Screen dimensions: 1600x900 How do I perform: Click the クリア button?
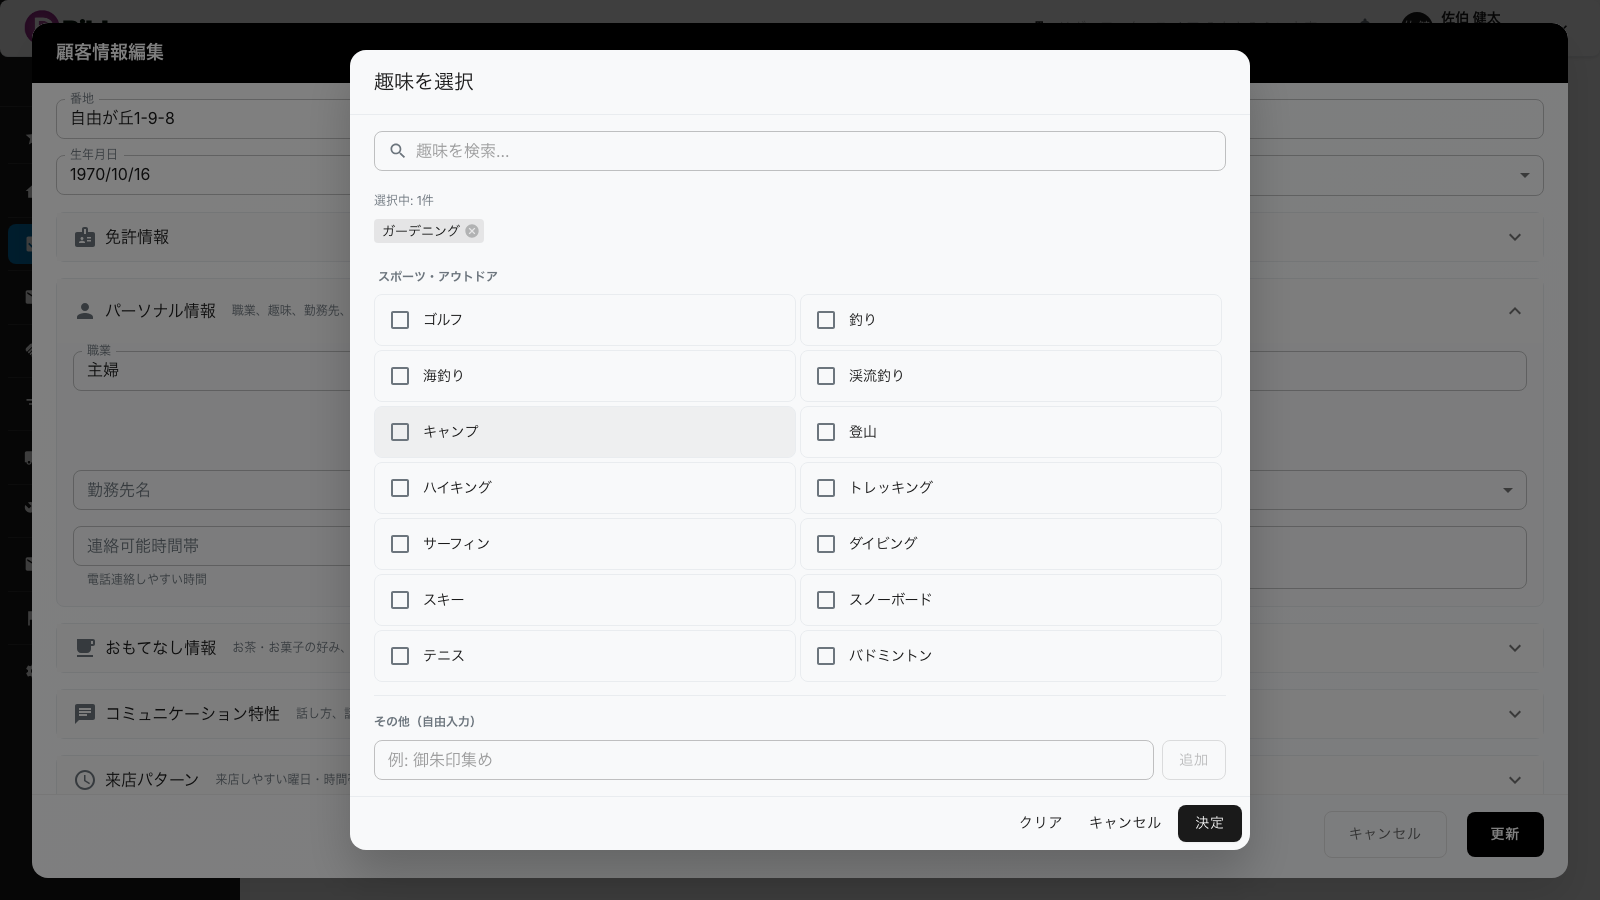1041,823
